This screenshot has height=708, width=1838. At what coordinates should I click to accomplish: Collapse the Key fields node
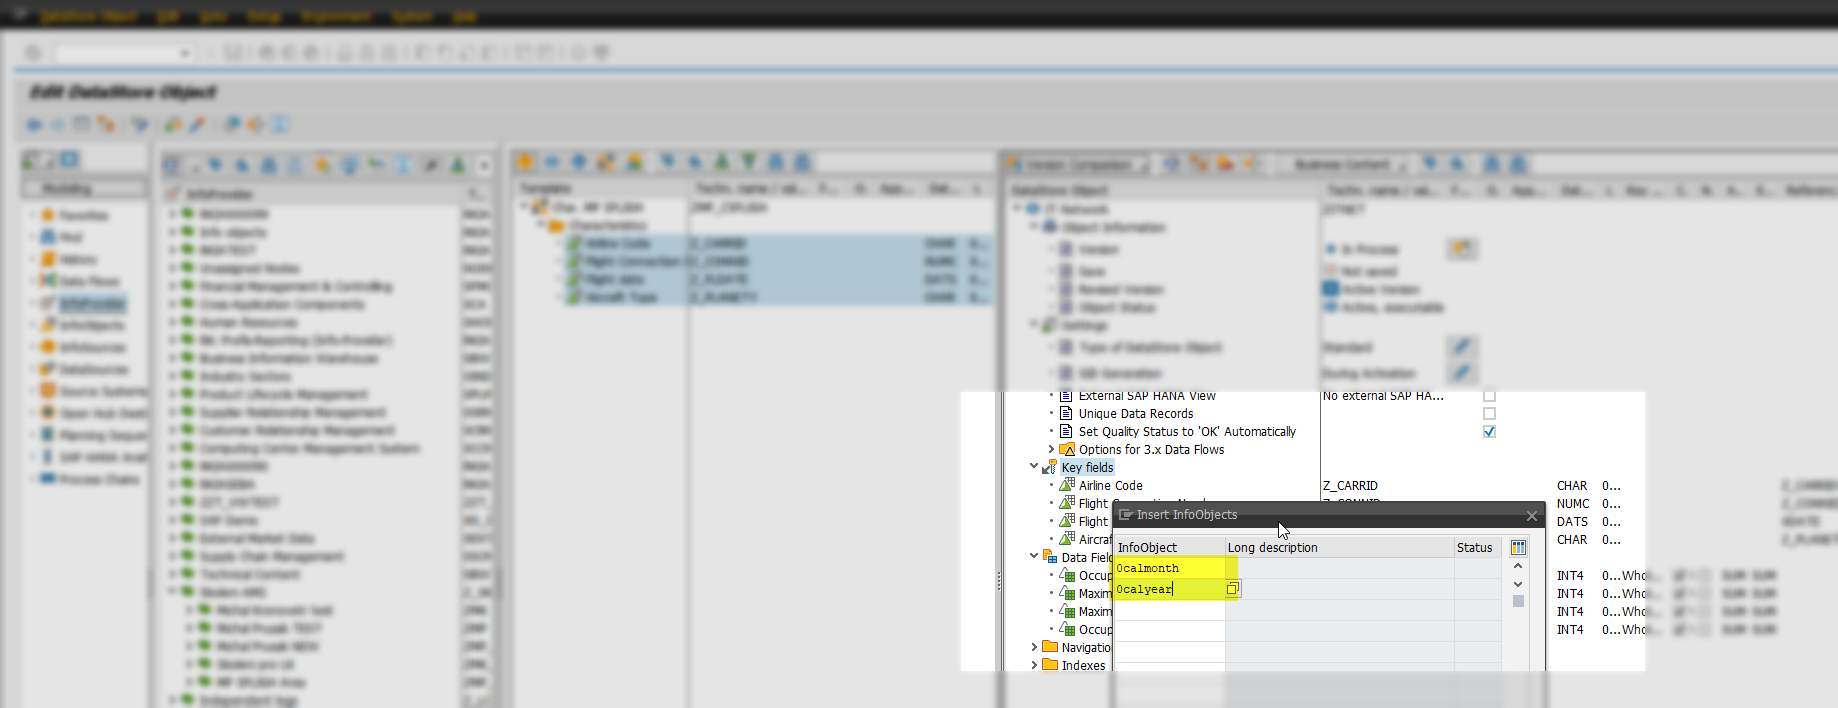1034,467
